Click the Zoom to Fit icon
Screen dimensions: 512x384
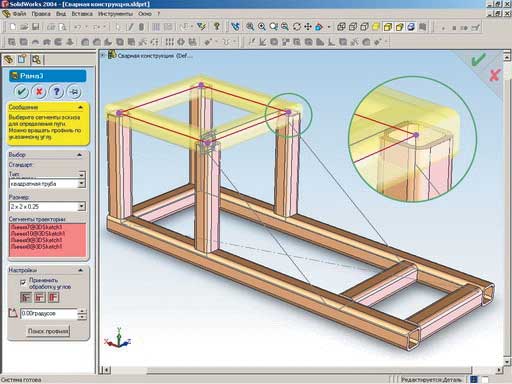pos(250,26)
